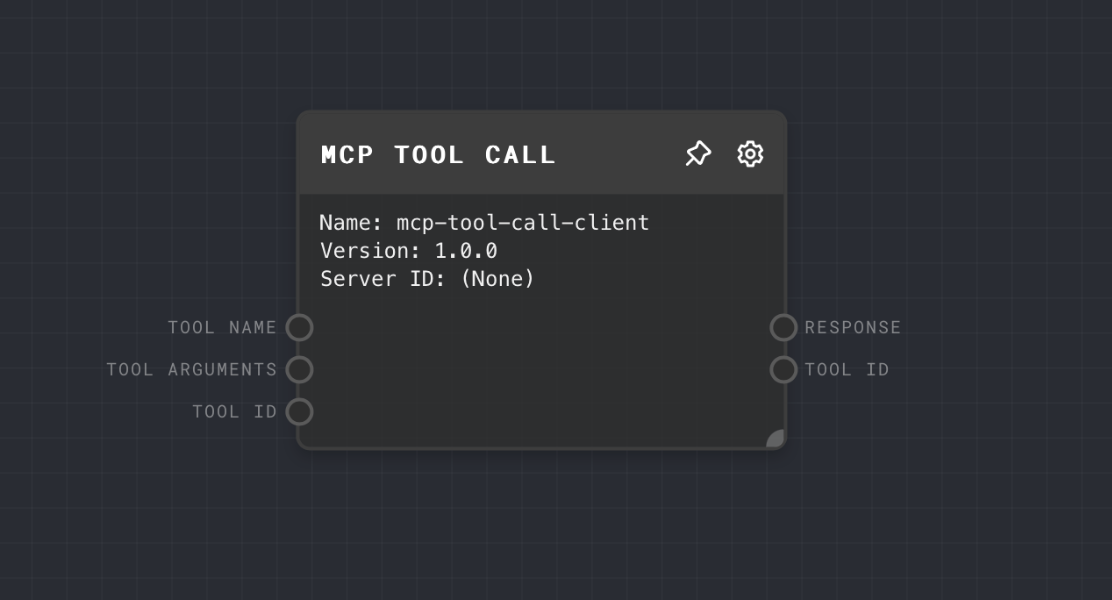This screenshot has width=1112, height=600.
Task: Click the left-side Tool ID input port
Action: pos(299,411)
